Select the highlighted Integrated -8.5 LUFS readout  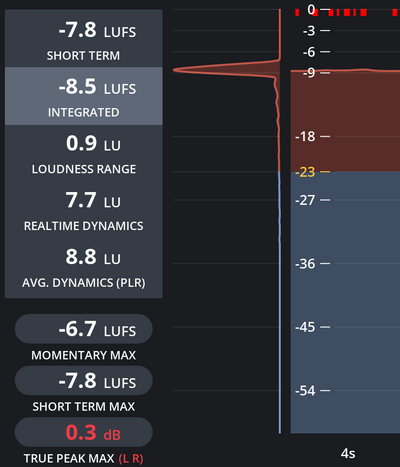(84, 96)
